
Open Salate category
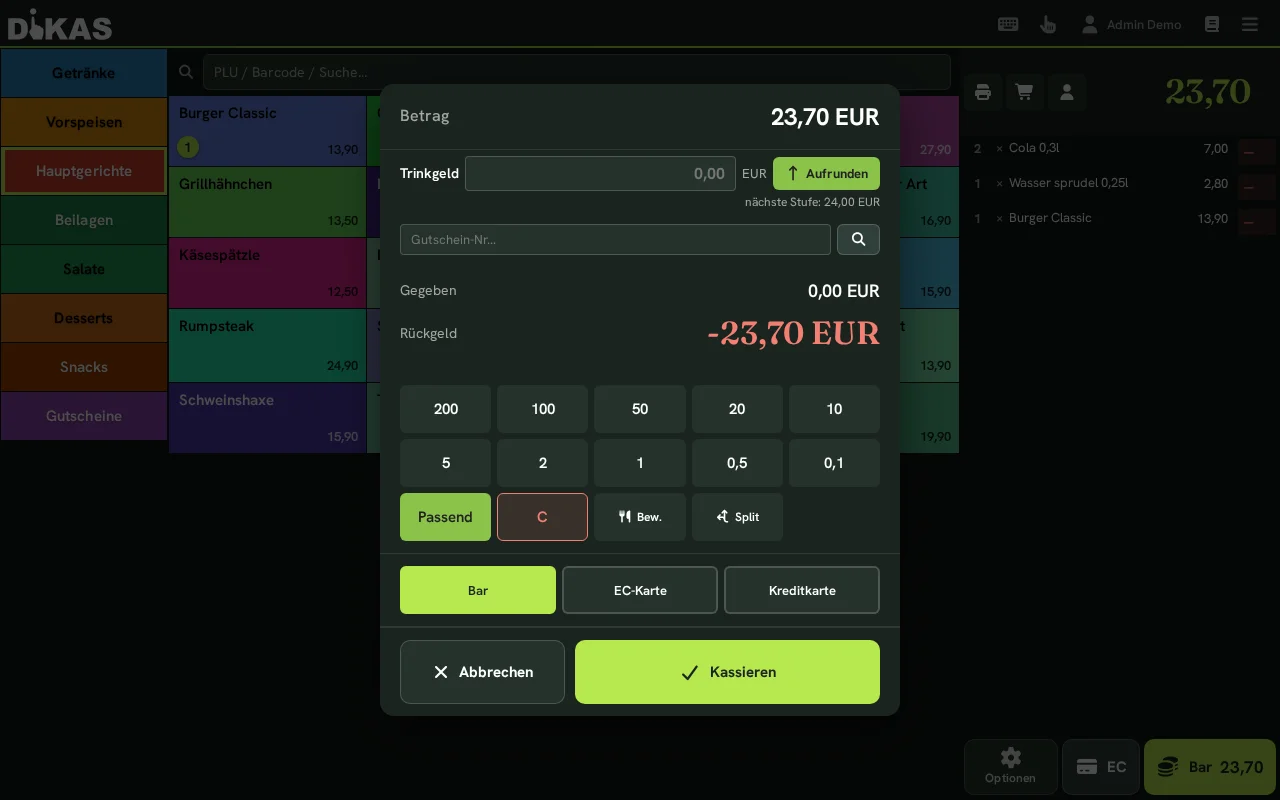tap(84, 269)
